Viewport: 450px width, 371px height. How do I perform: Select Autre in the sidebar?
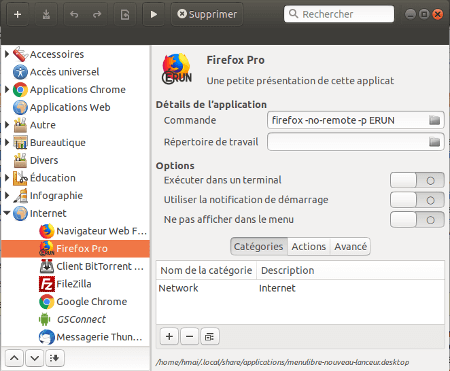click(x=75, y=125)
